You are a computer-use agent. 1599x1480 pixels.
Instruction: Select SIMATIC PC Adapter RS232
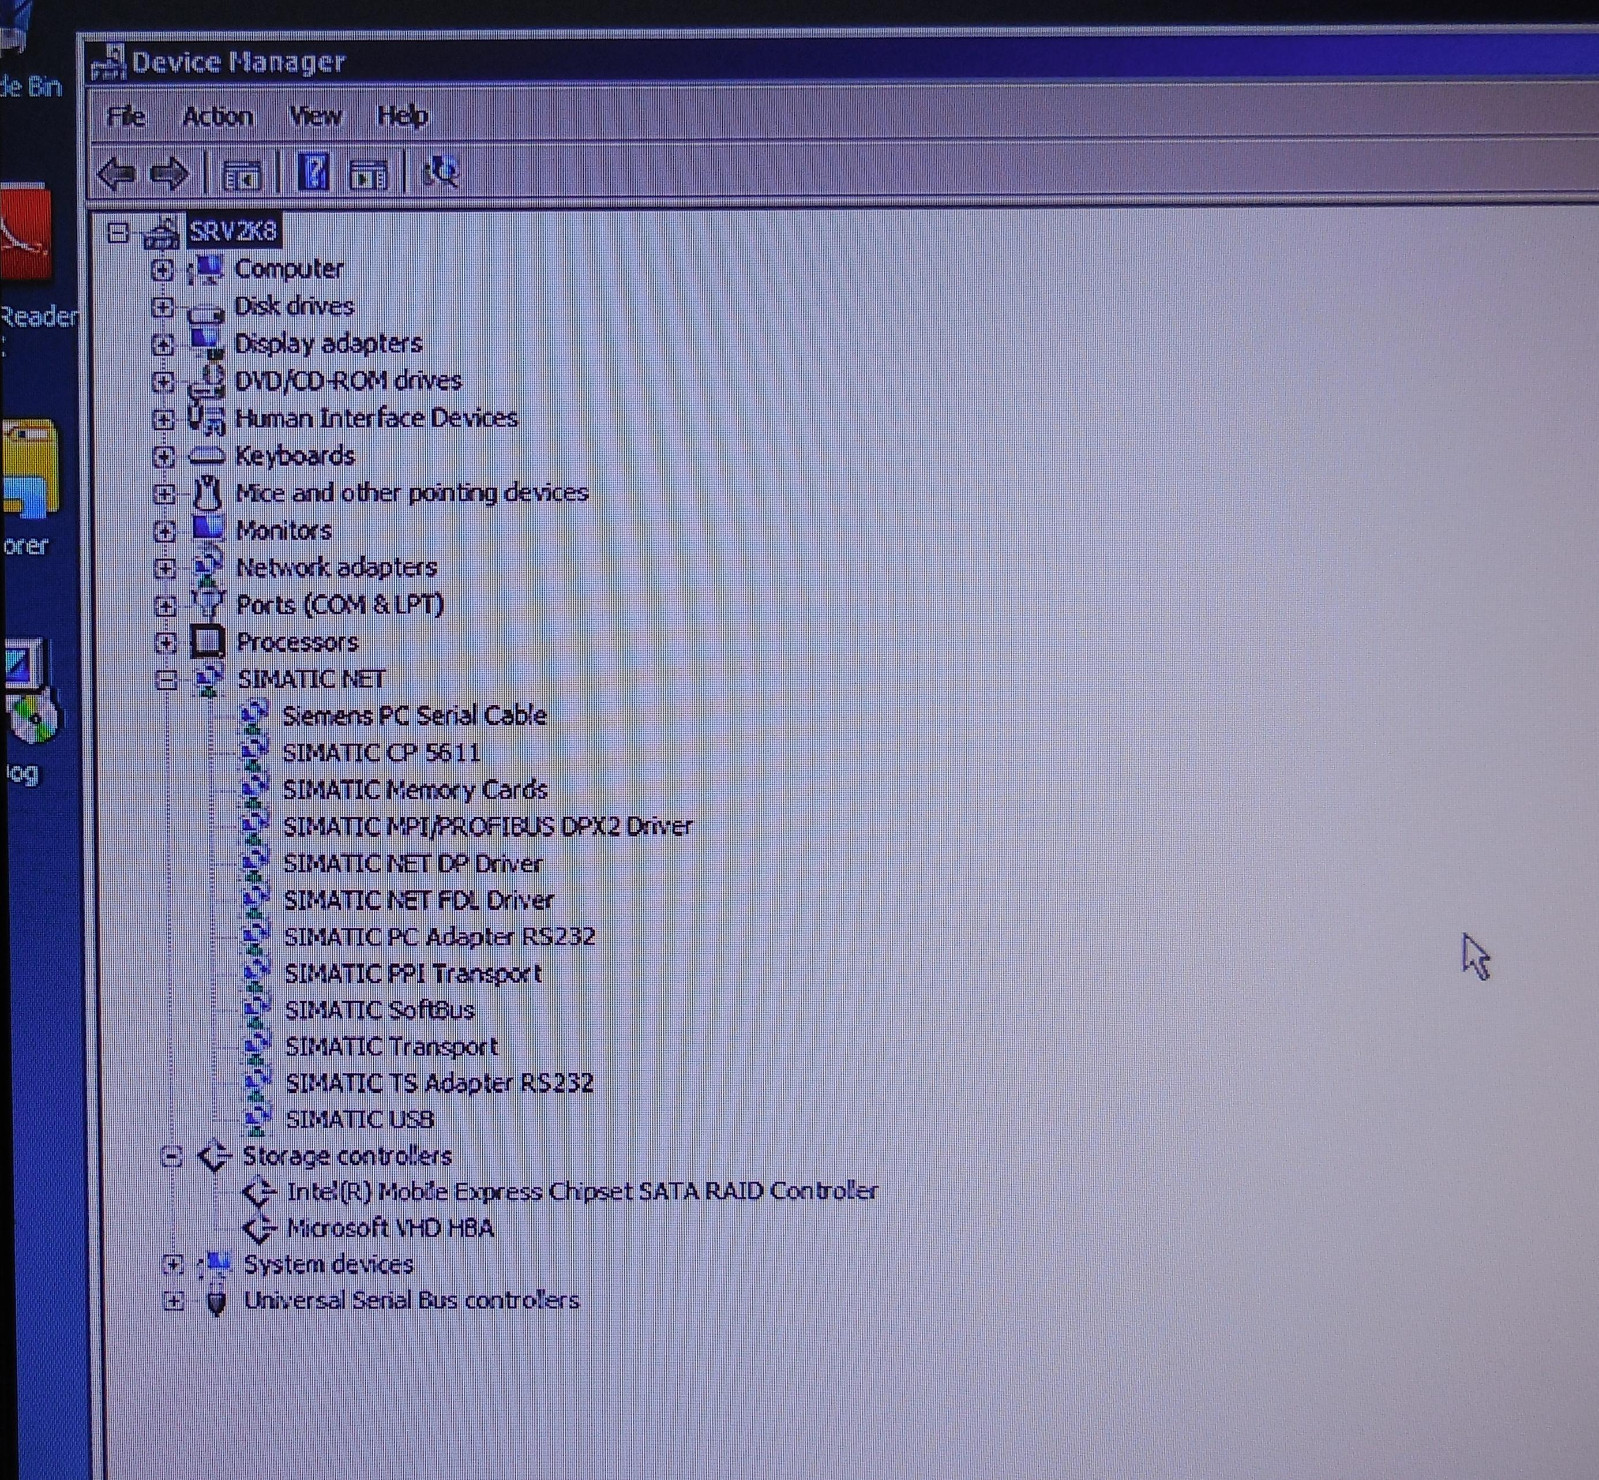440,937
